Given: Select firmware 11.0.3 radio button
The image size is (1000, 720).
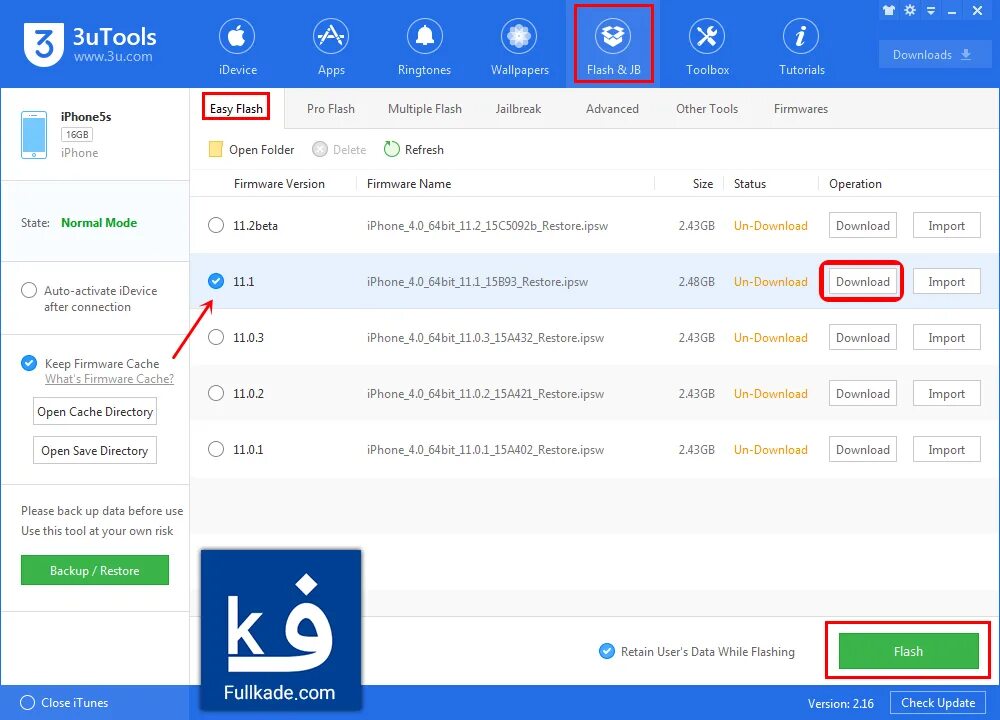Looking at the screenshot, I should [x=216, y=337].
